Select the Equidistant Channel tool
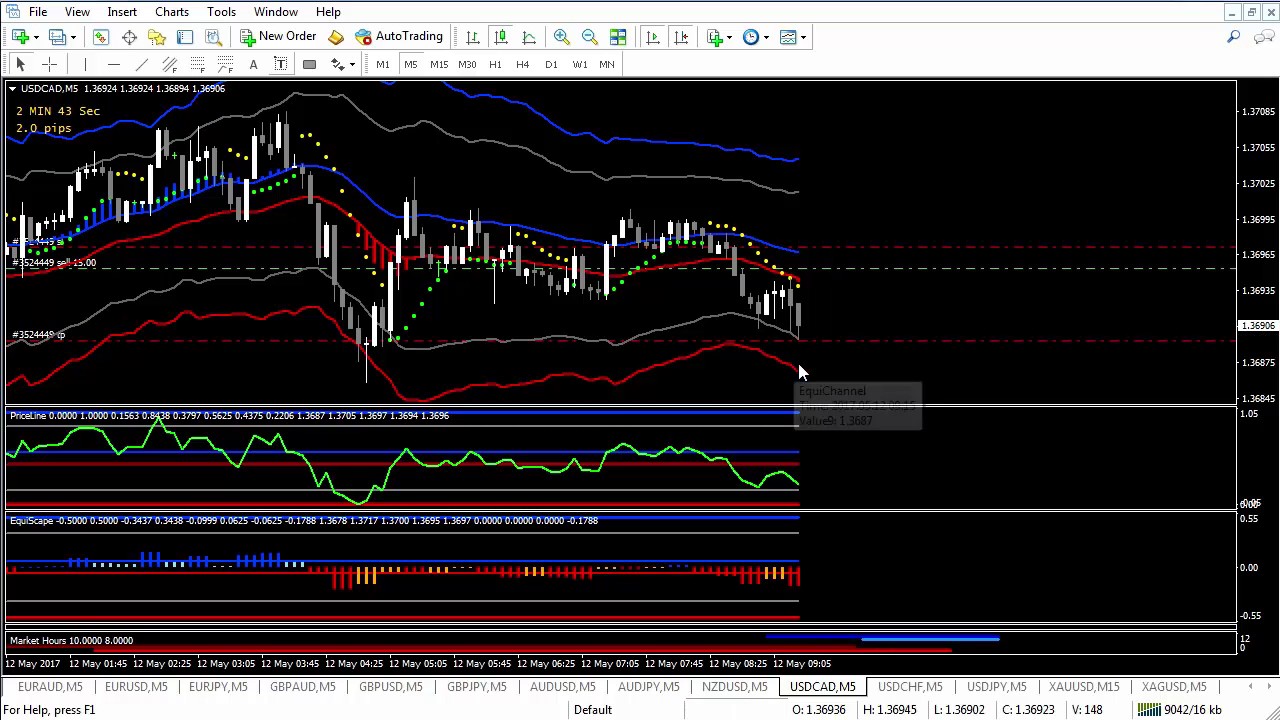Viewport: 1280px width, 720px height. [170, 64]
